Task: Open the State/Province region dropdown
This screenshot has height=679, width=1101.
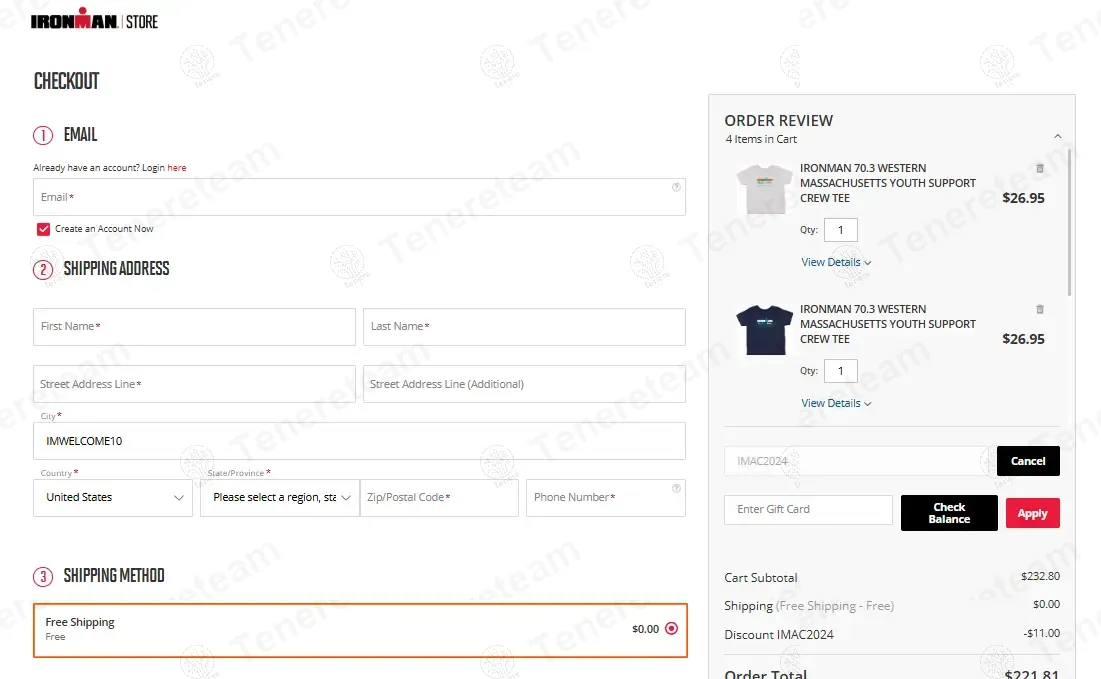Action: 280,498
